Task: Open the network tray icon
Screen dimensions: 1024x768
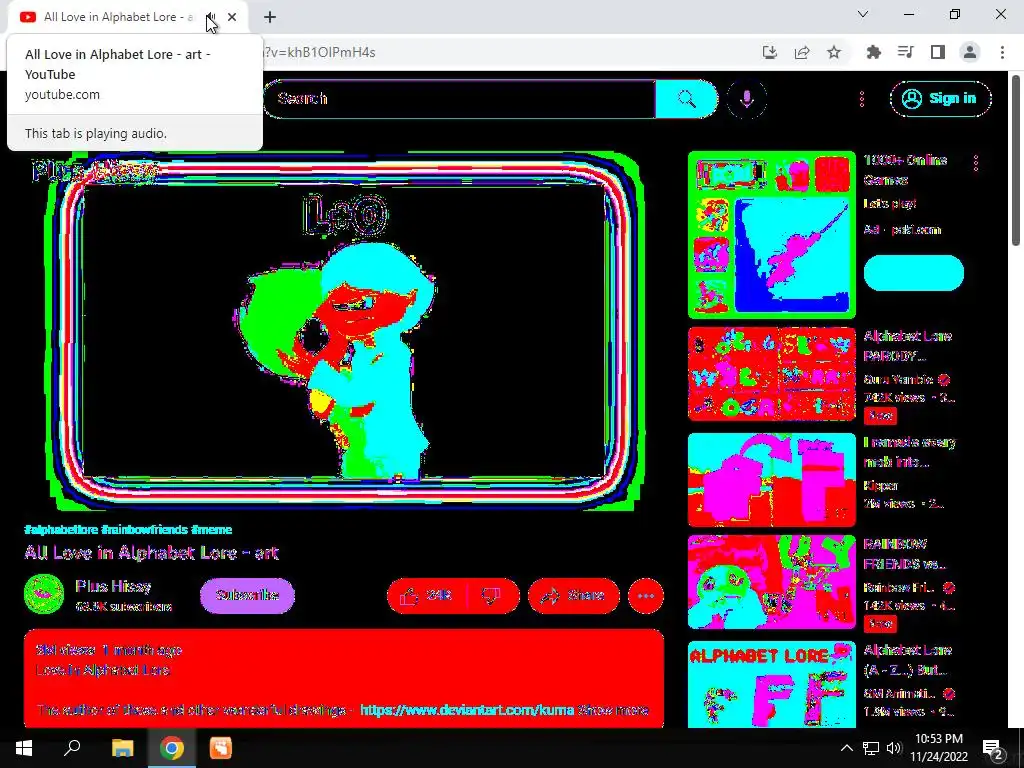Action: tap(871, 748)
